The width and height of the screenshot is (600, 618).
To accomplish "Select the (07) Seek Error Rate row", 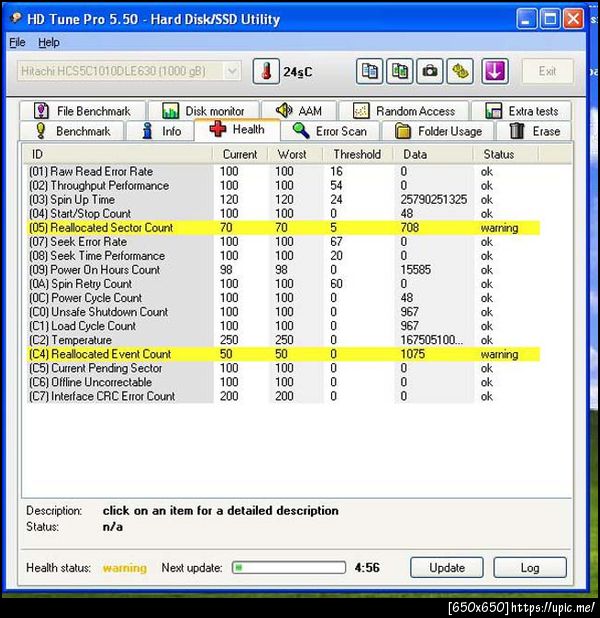I will (283, 242).
